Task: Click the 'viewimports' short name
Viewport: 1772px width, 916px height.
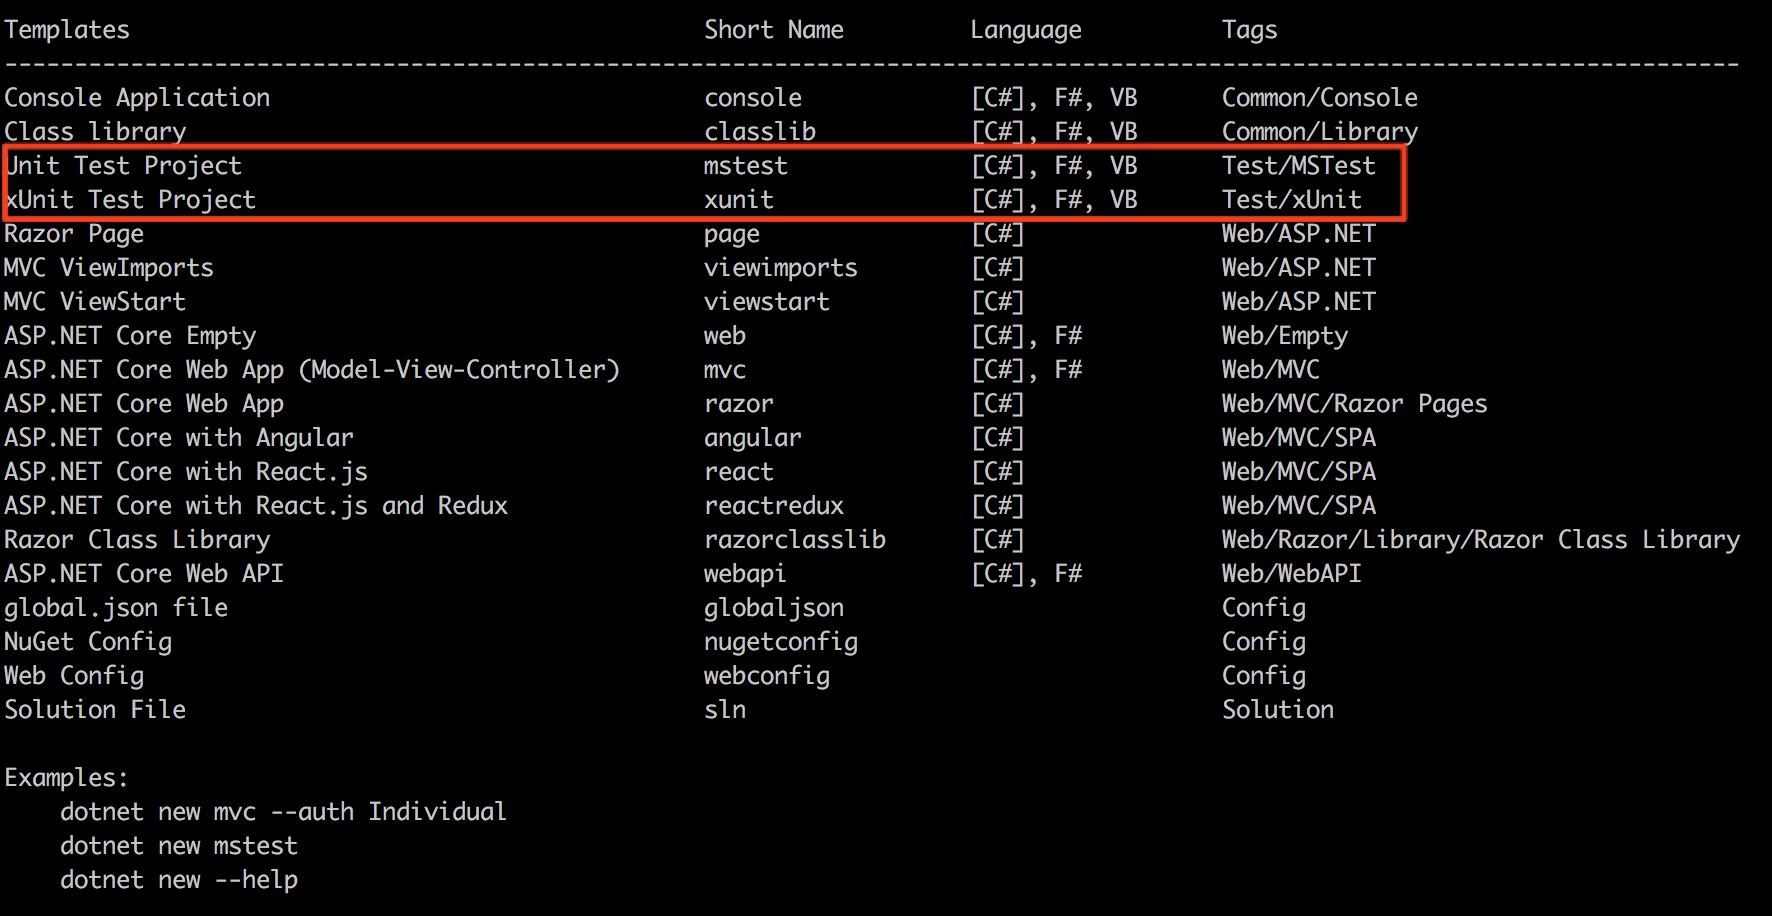Action: (x=780, y=268)
